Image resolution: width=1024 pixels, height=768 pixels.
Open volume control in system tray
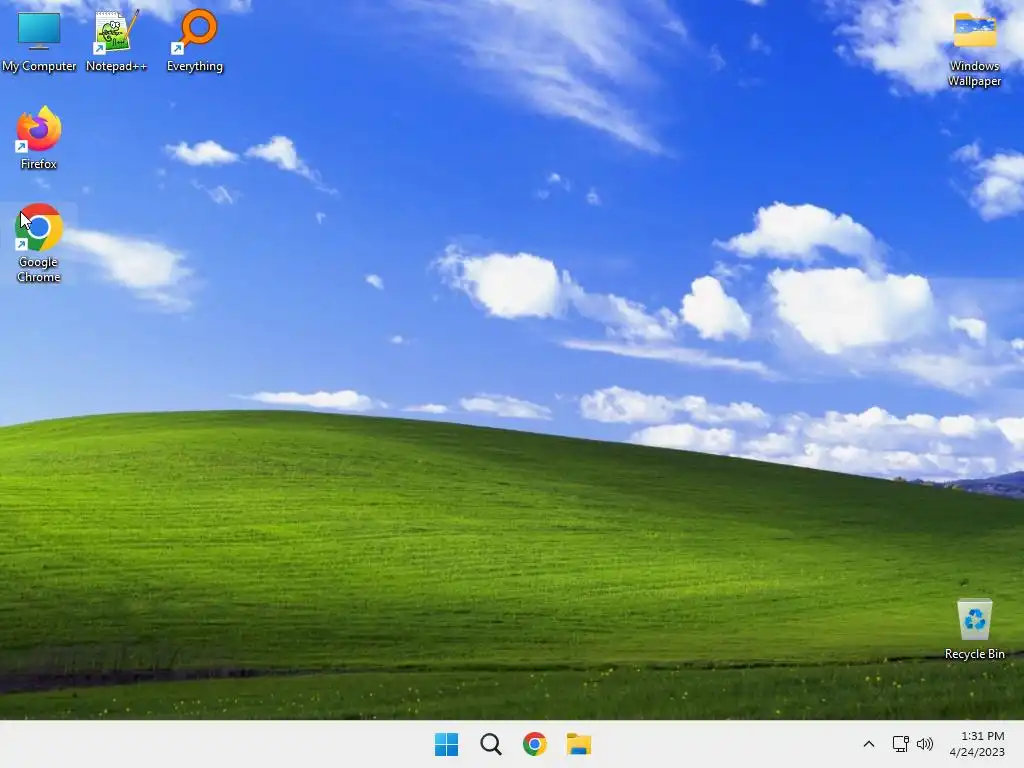(x=925, y=744)
